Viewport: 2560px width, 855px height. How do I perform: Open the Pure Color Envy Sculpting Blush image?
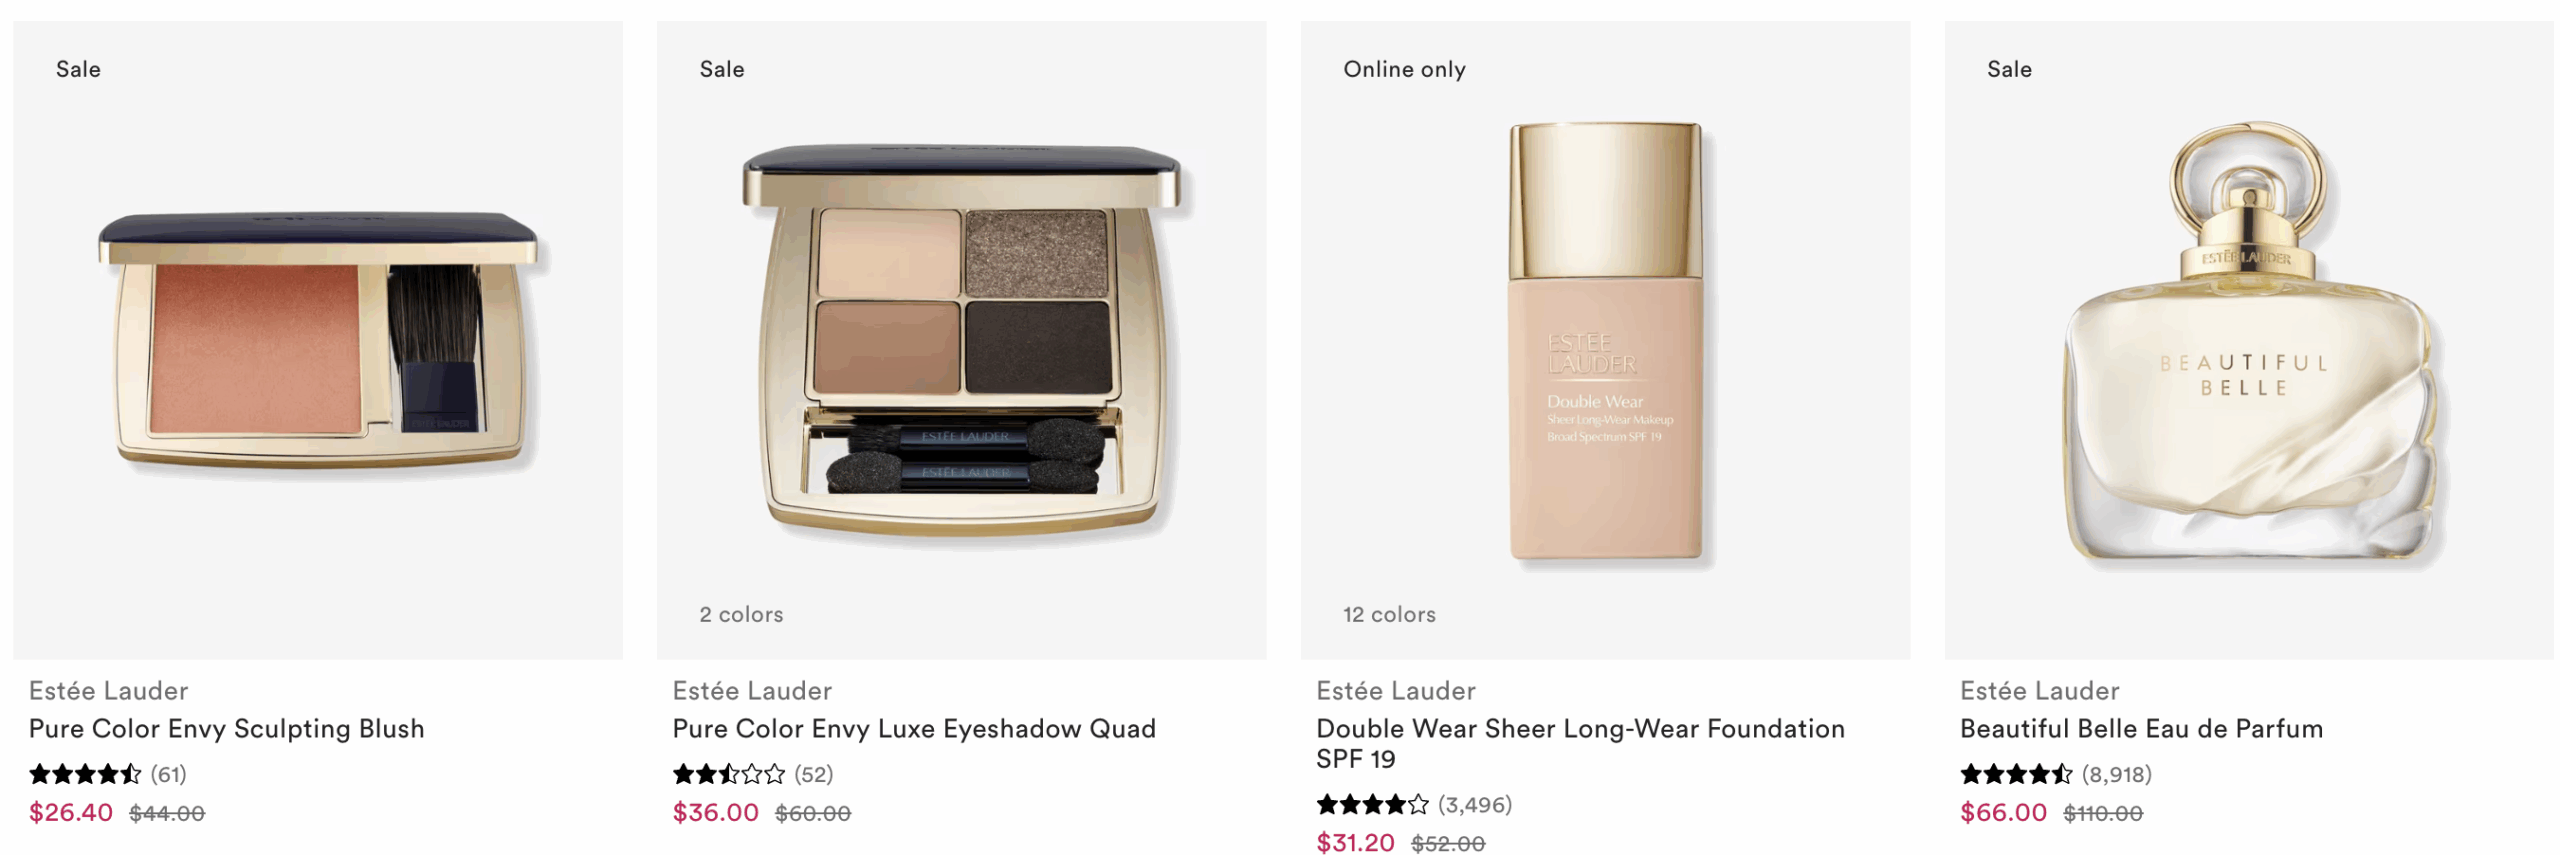(317, 339)
